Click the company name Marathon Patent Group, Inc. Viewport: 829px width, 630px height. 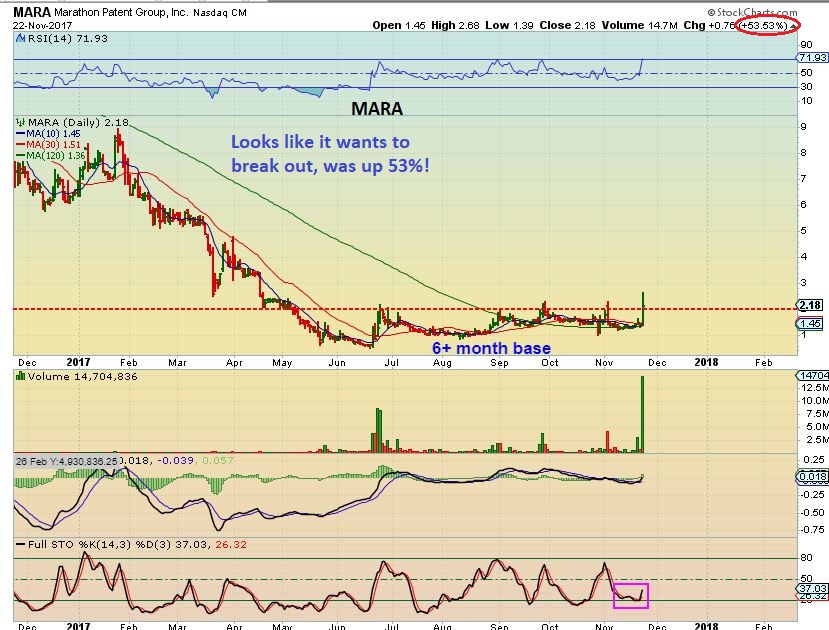pyautogui.click(x=121, y=12)
